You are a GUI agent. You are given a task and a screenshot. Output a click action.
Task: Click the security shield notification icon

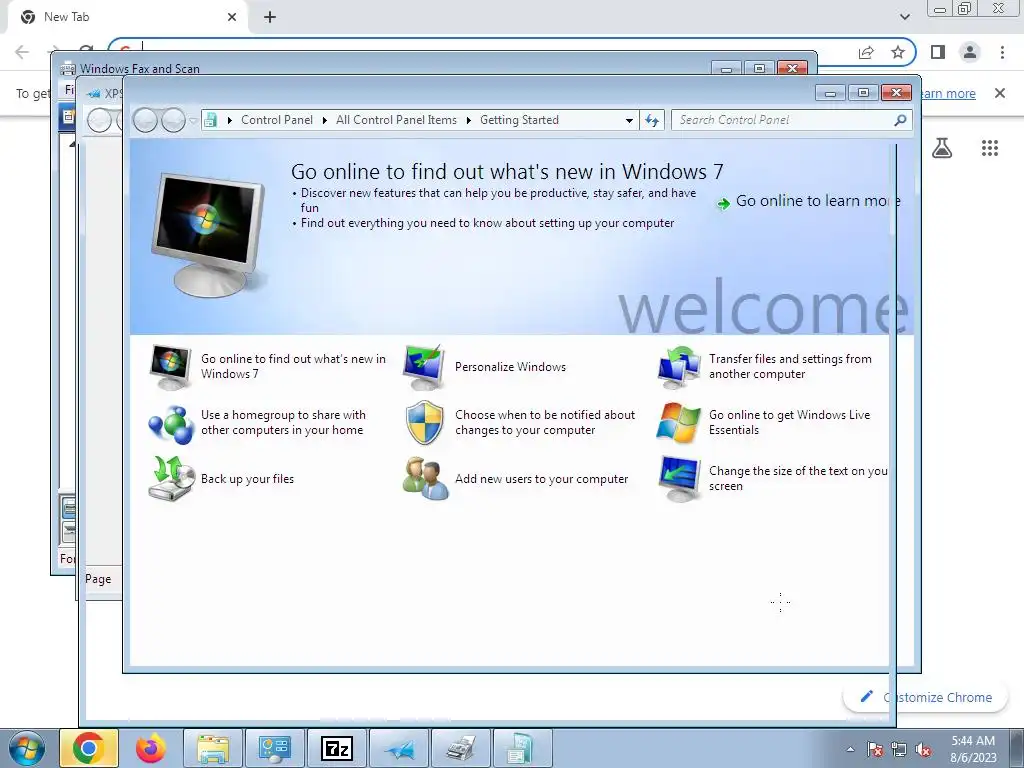[x=424, y=423]
